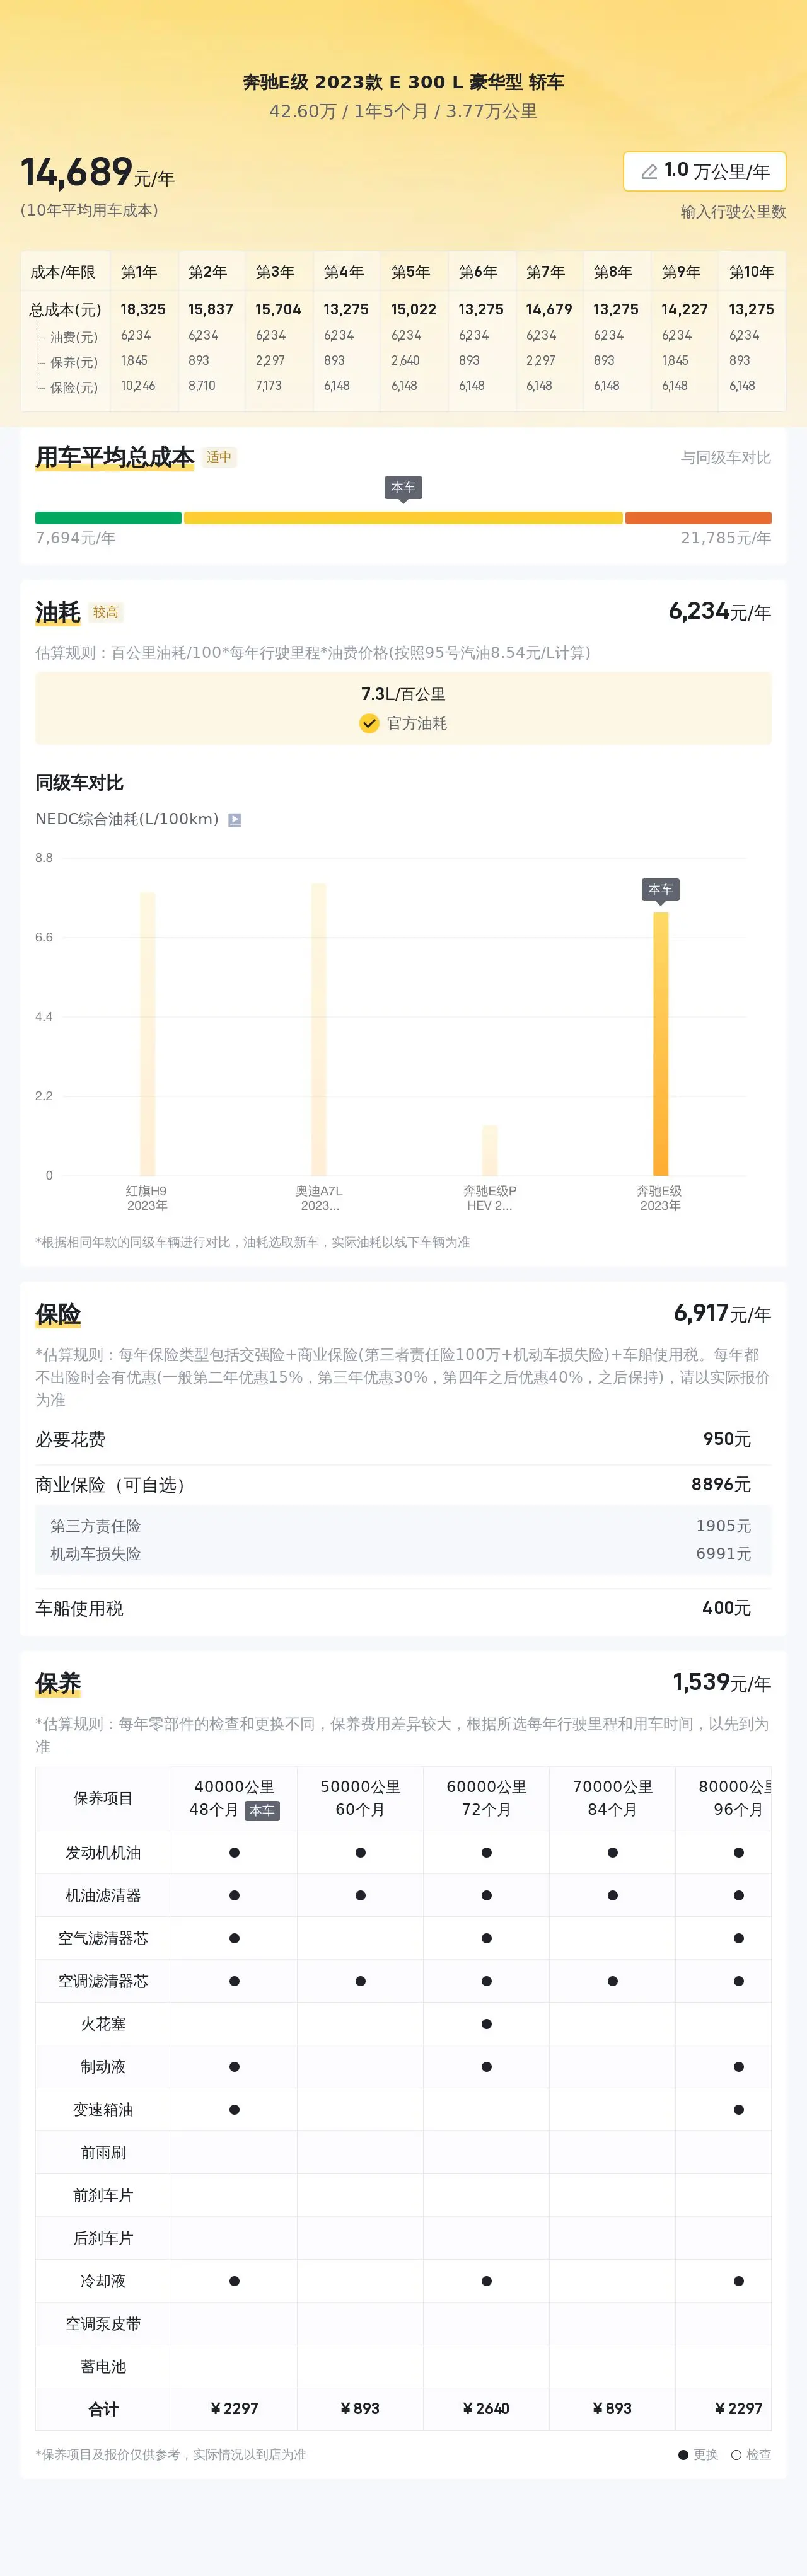Click the pencil edit icon beside 1.0万公里/年
This screenshot has width=807, height=2576.
pos(649,171)
